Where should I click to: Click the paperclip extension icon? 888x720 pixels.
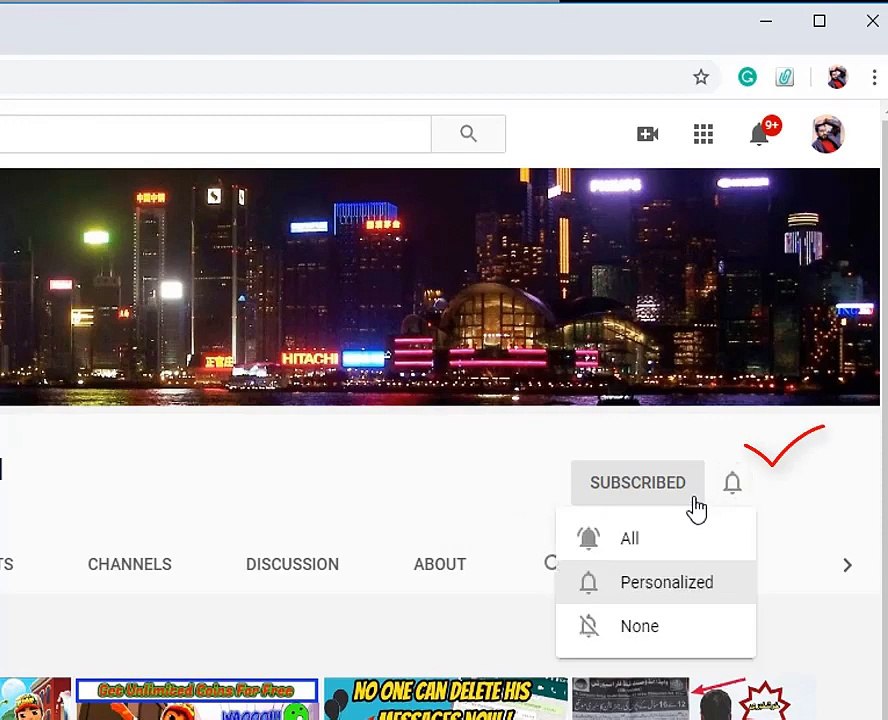(x=784, y=76)
